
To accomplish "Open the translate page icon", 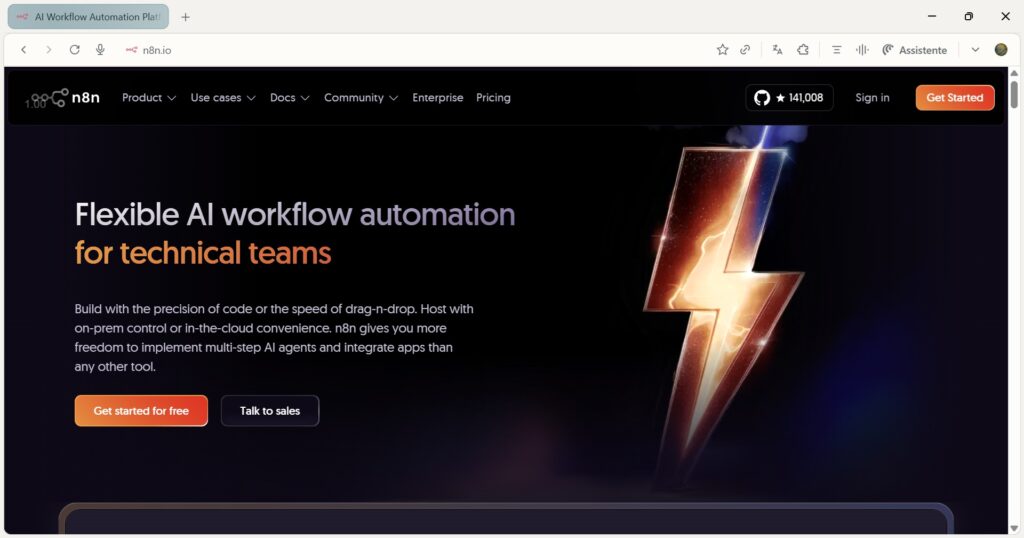I will pos(777,50).
